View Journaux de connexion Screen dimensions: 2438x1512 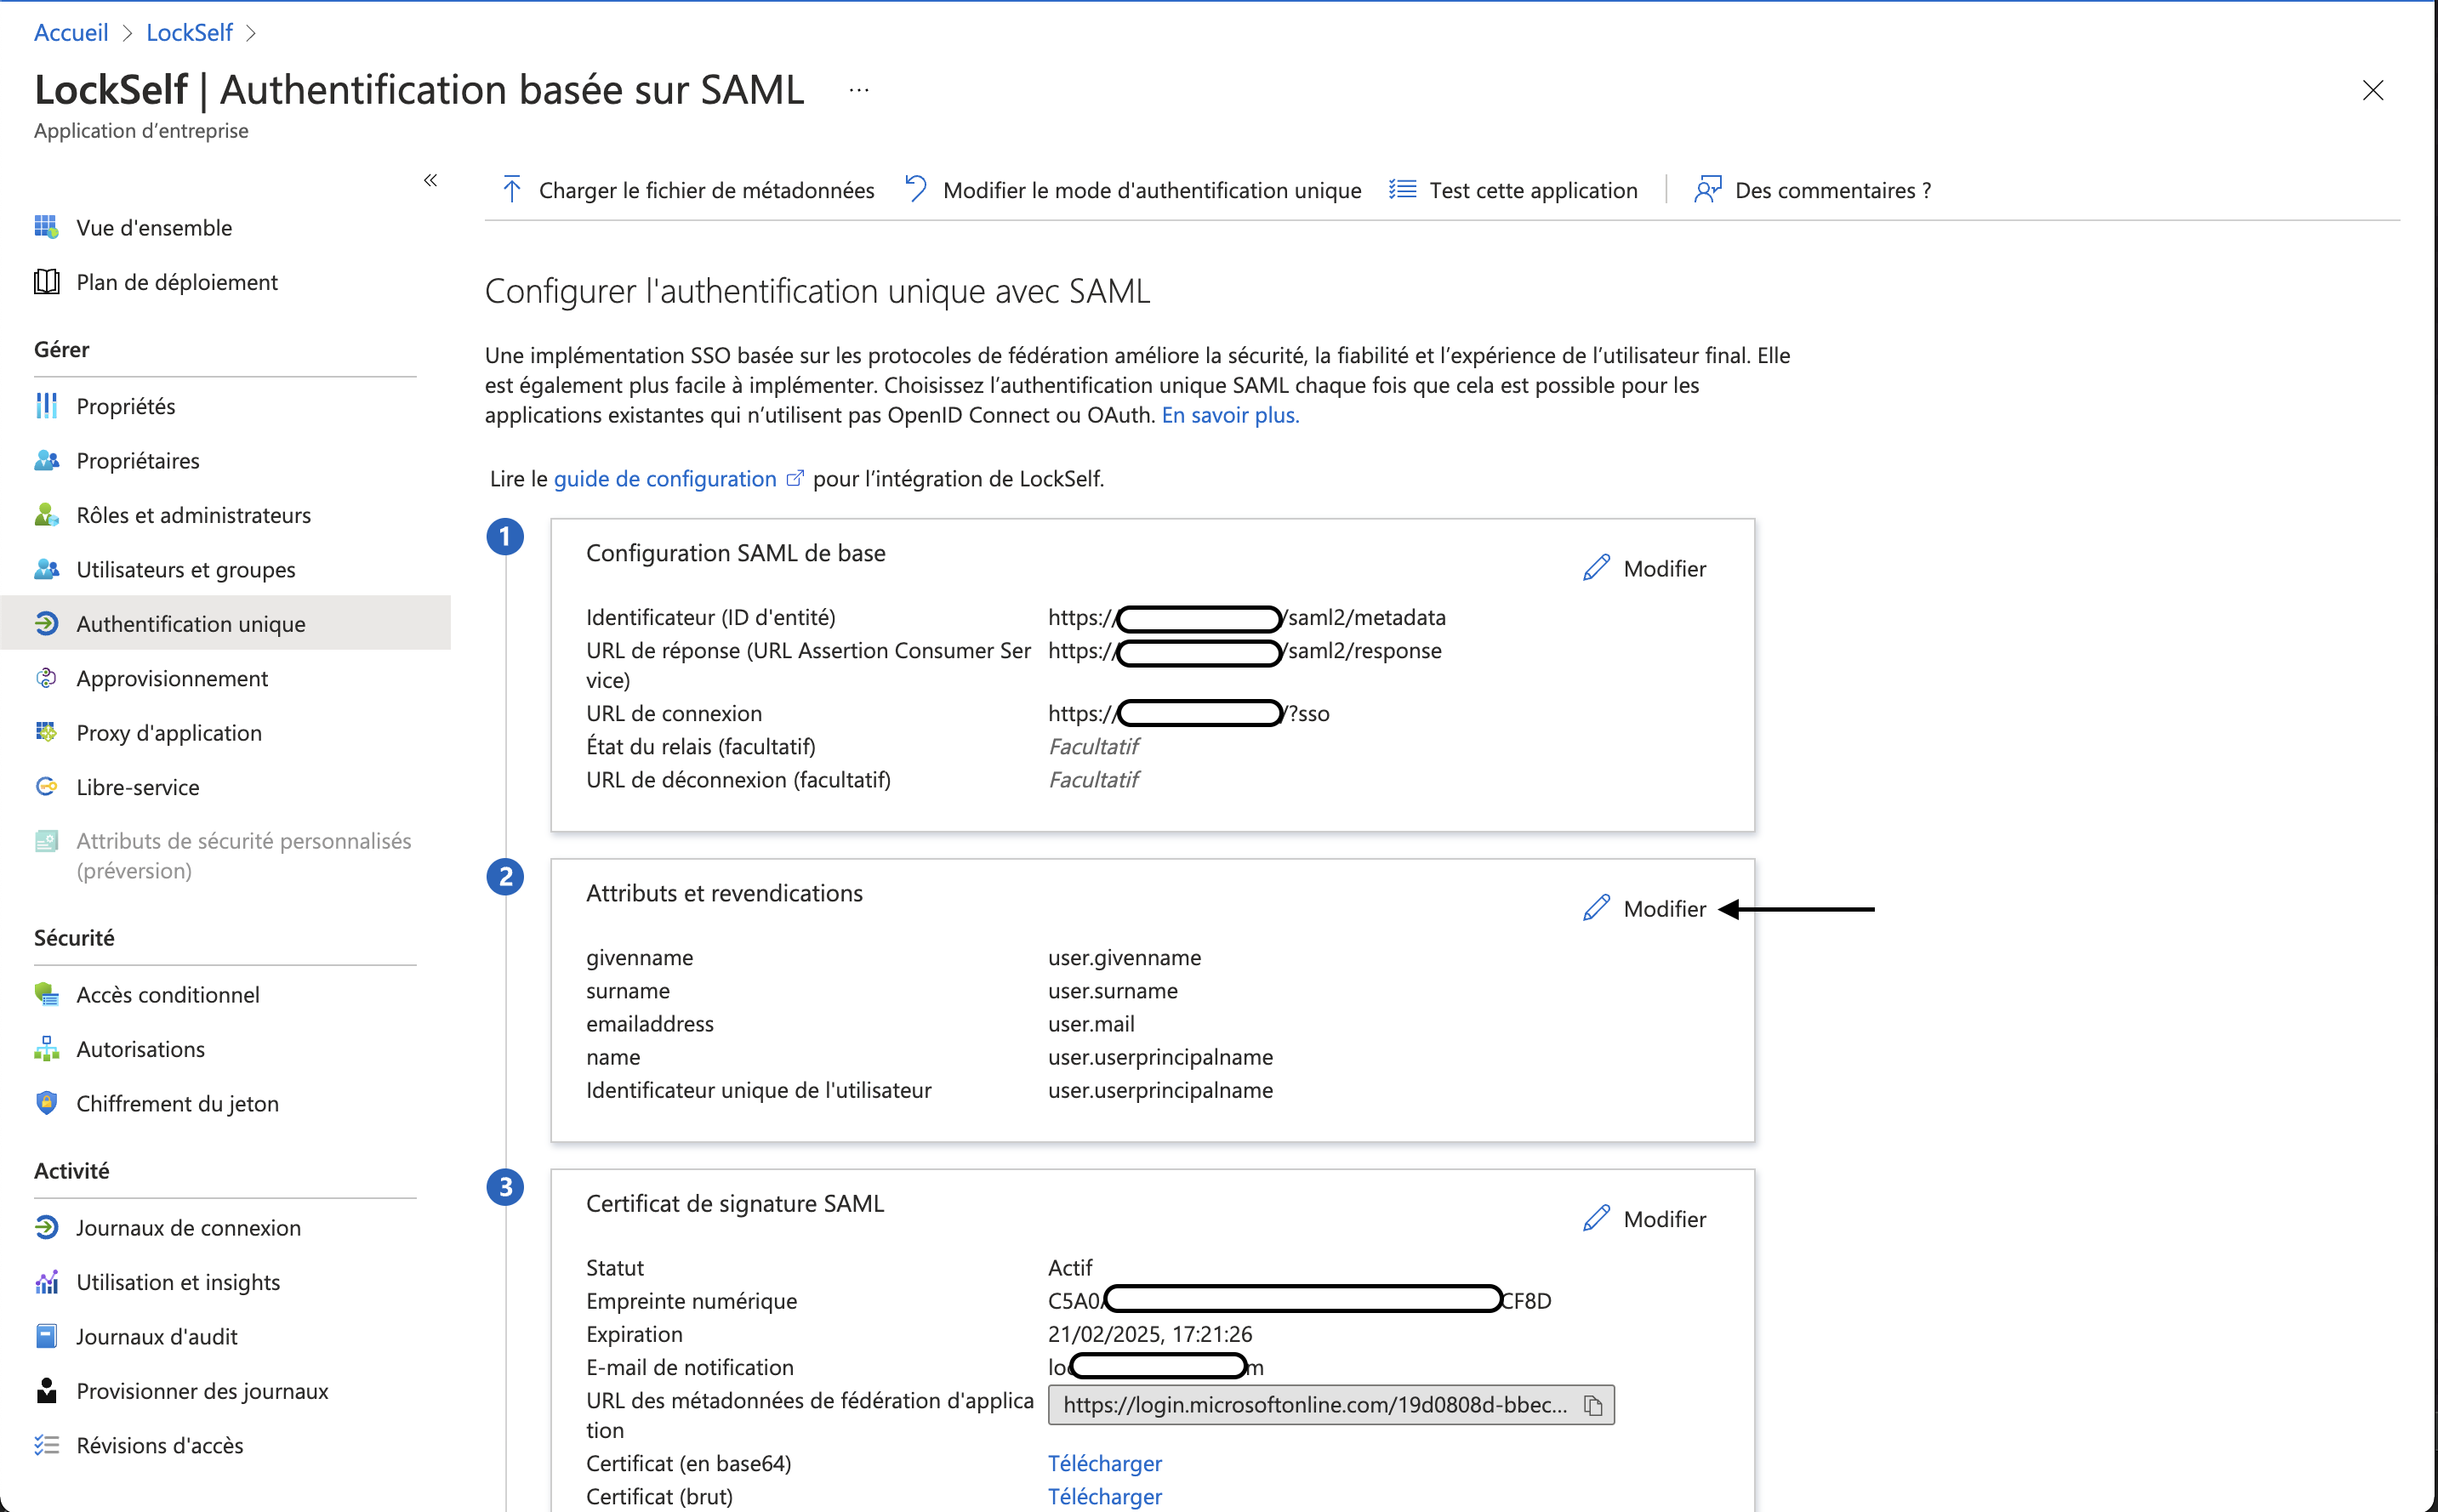(x=188, y=1227)
